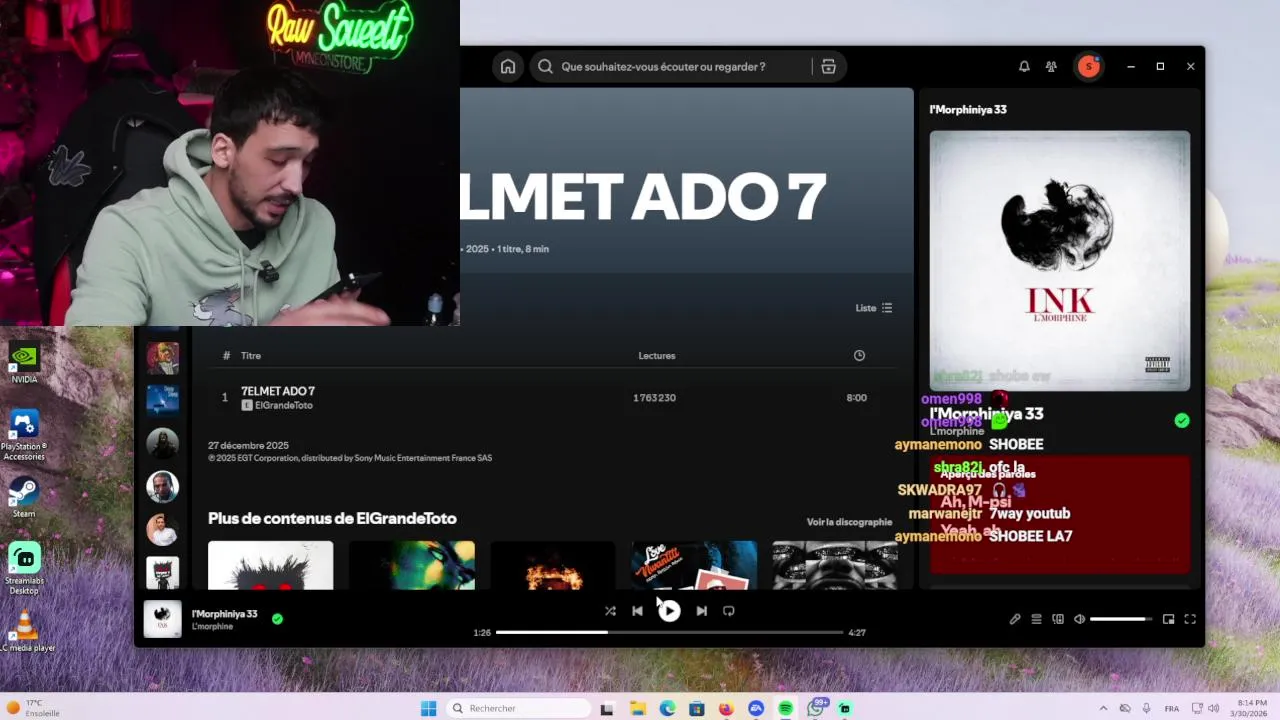Skip to the previous track

pos(637,611)
